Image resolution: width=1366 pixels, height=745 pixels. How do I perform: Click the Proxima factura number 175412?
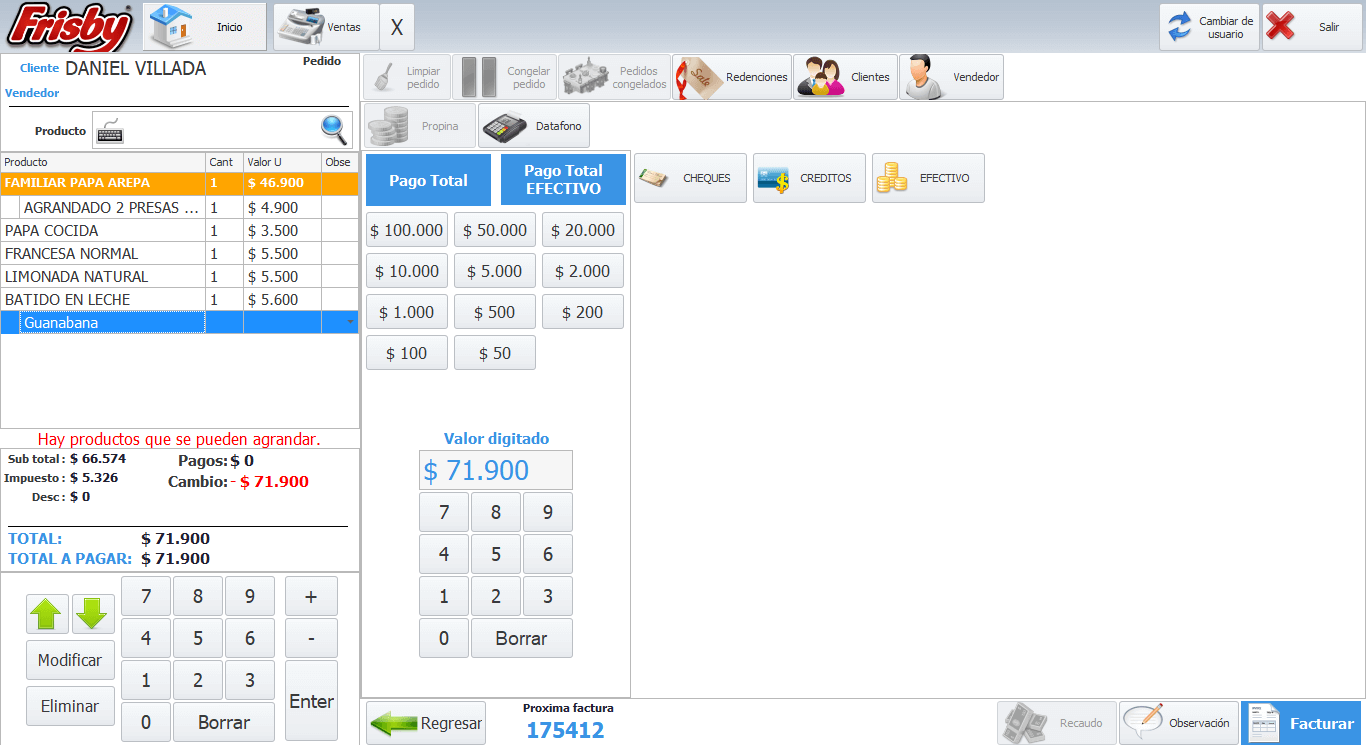point(566,730)
